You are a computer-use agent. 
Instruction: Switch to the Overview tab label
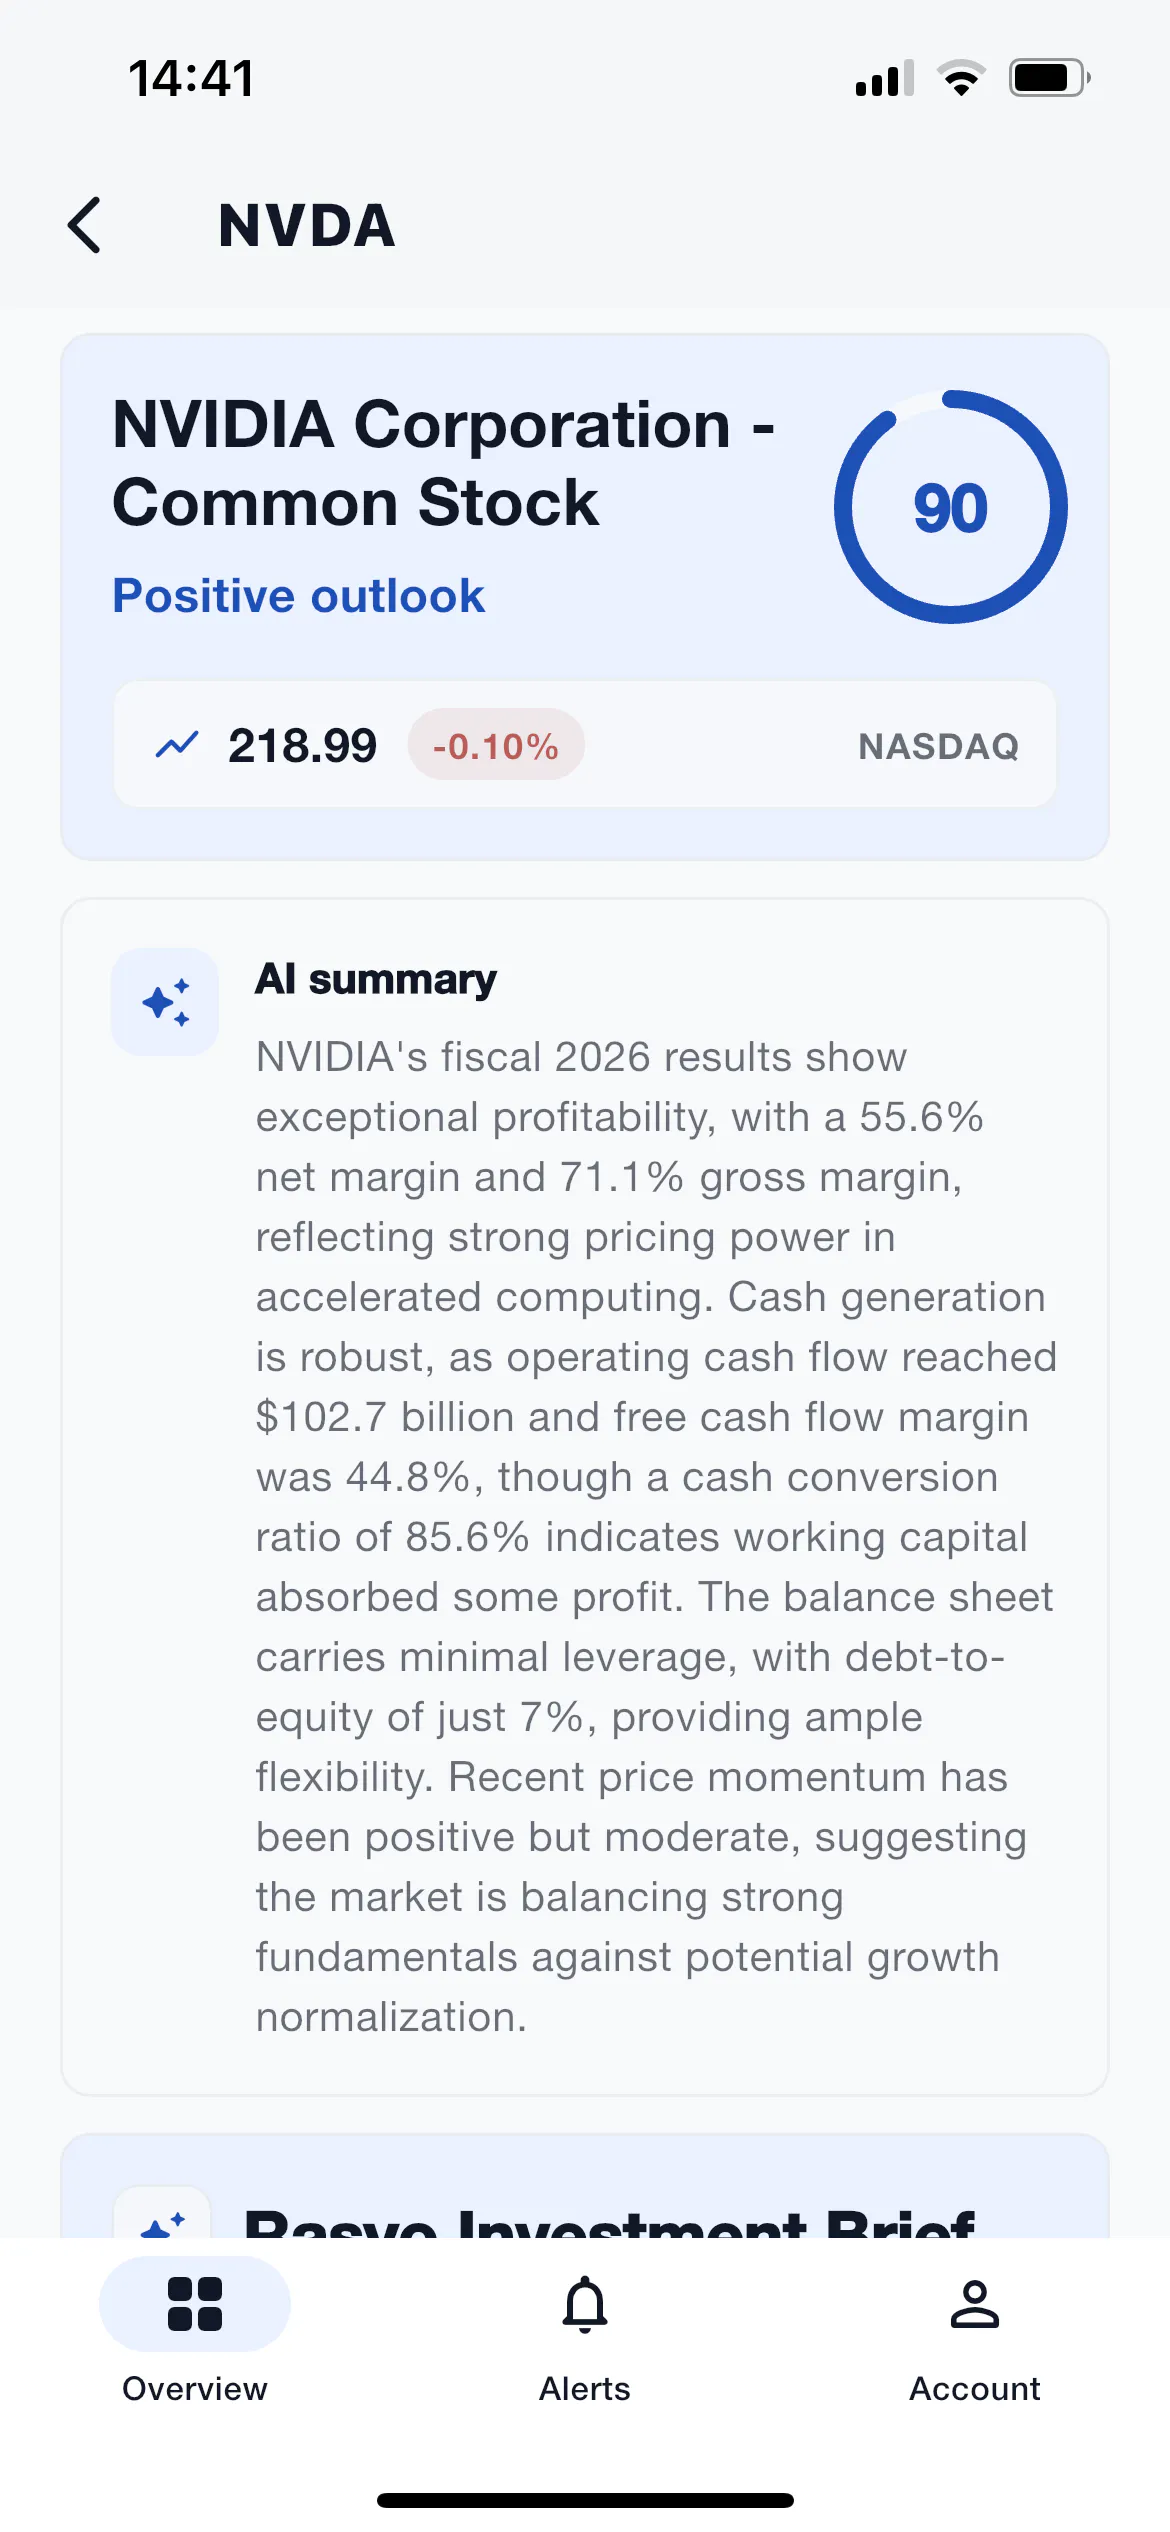click(195, 2388)
